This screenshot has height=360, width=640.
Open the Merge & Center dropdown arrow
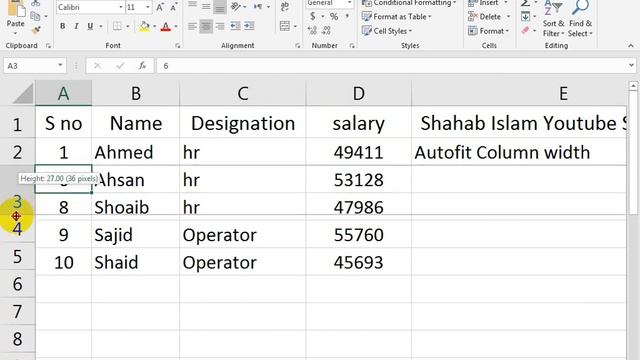click(295, 27)
